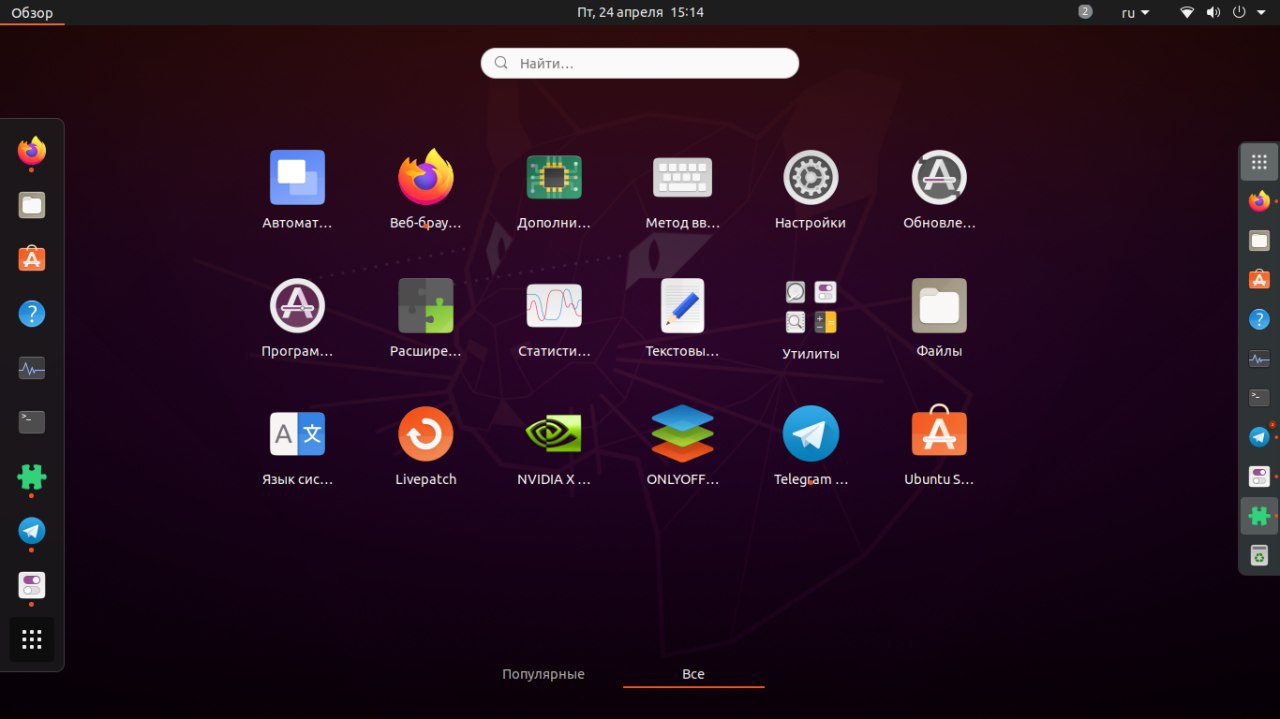This screenshot has height=719, width=1280.
Task: Open Текстовы… text editor app
Action: (x=683, y=306)
